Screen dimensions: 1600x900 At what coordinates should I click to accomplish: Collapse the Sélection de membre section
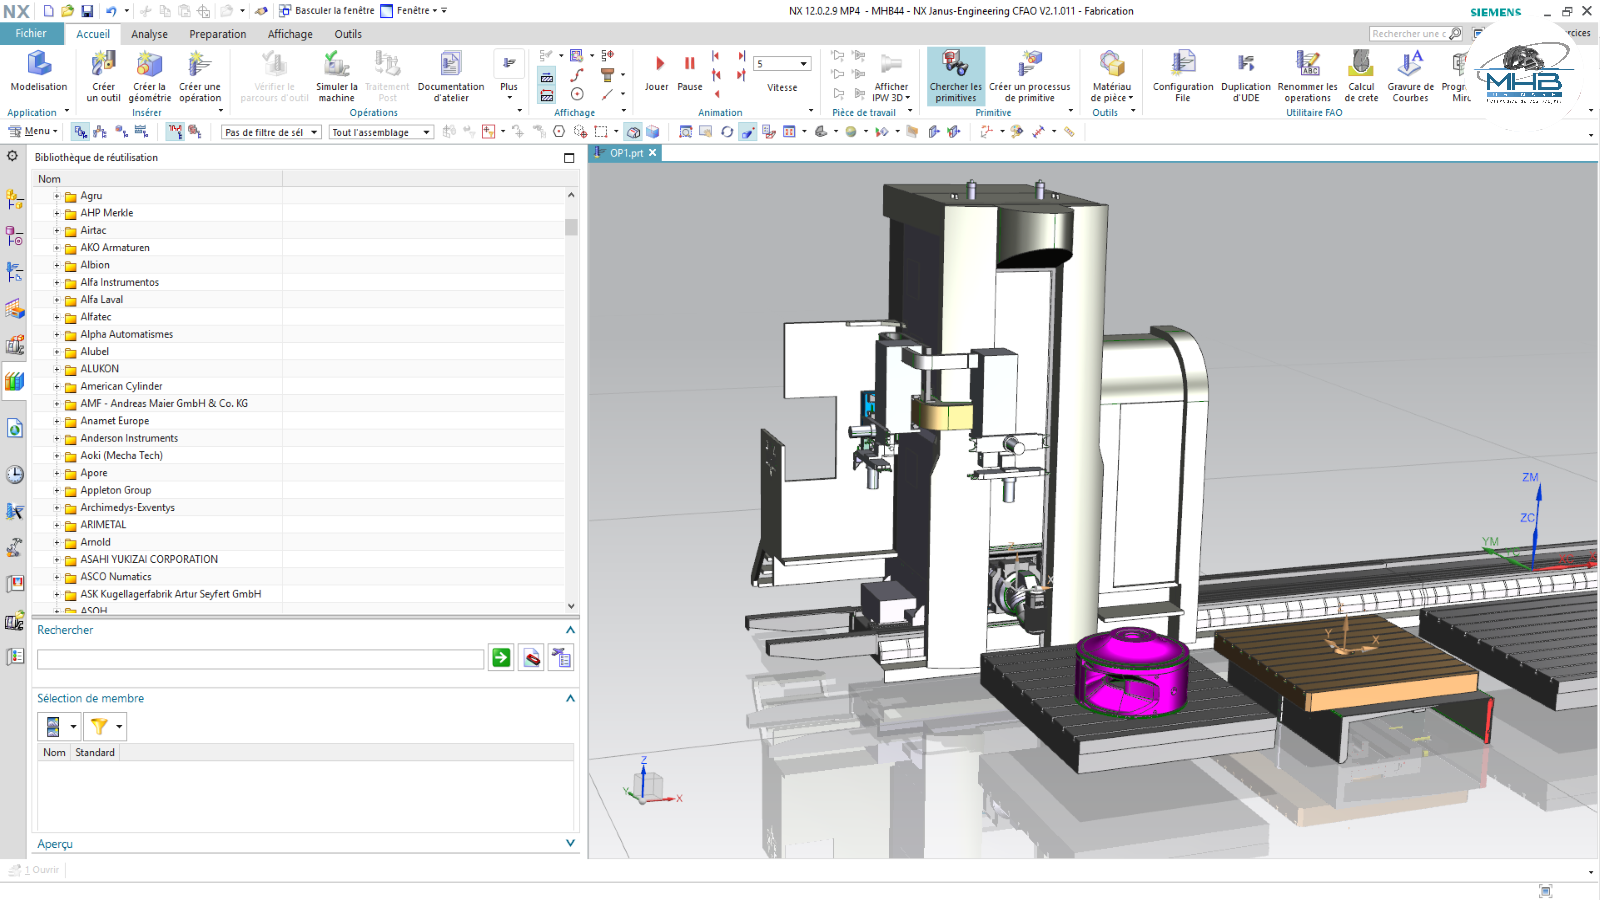[570, 698]
